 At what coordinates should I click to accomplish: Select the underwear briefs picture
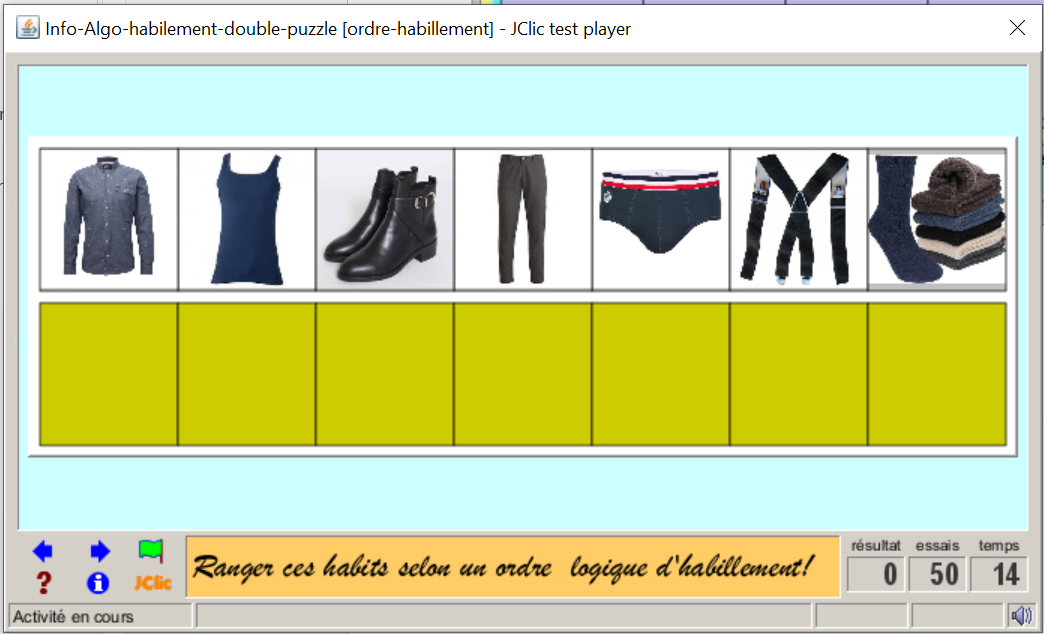pos(661,219)
